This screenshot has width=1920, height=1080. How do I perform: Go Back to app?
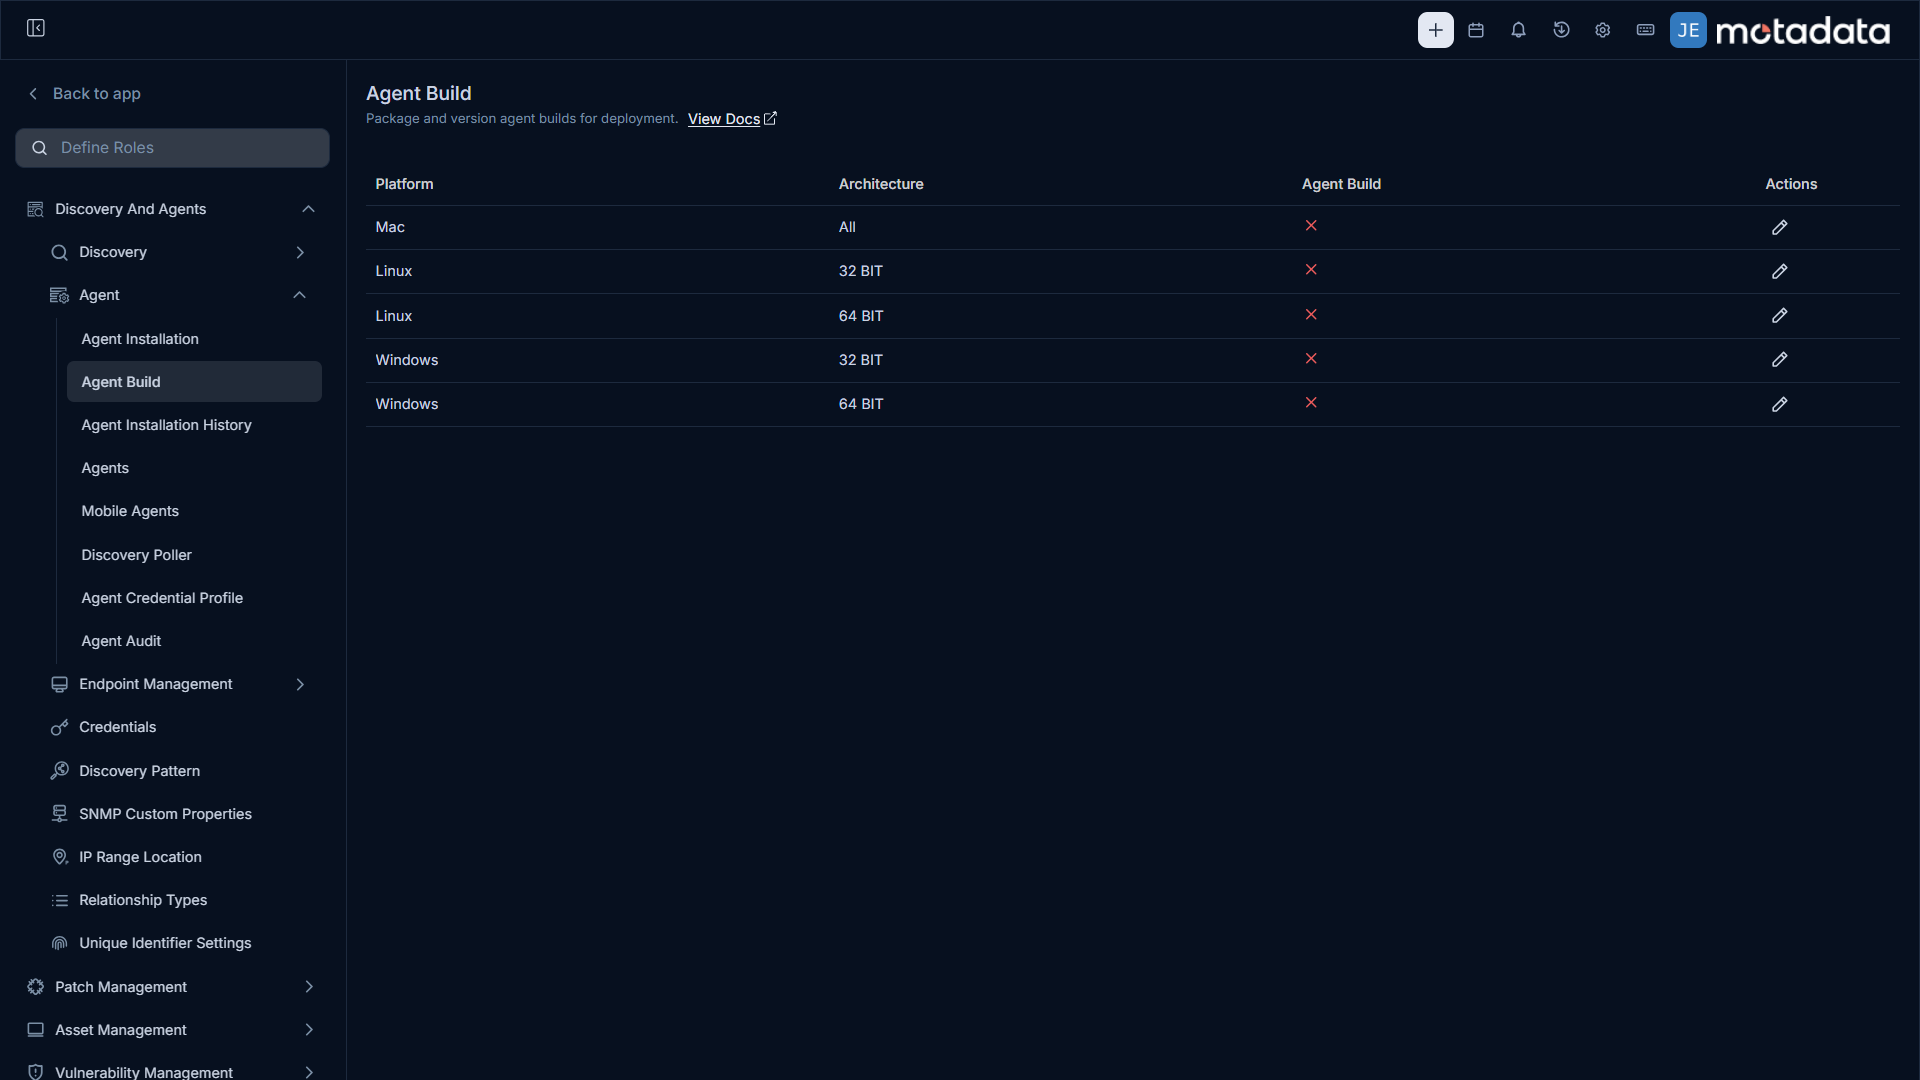pyautogui.click(x=84, y=93)
